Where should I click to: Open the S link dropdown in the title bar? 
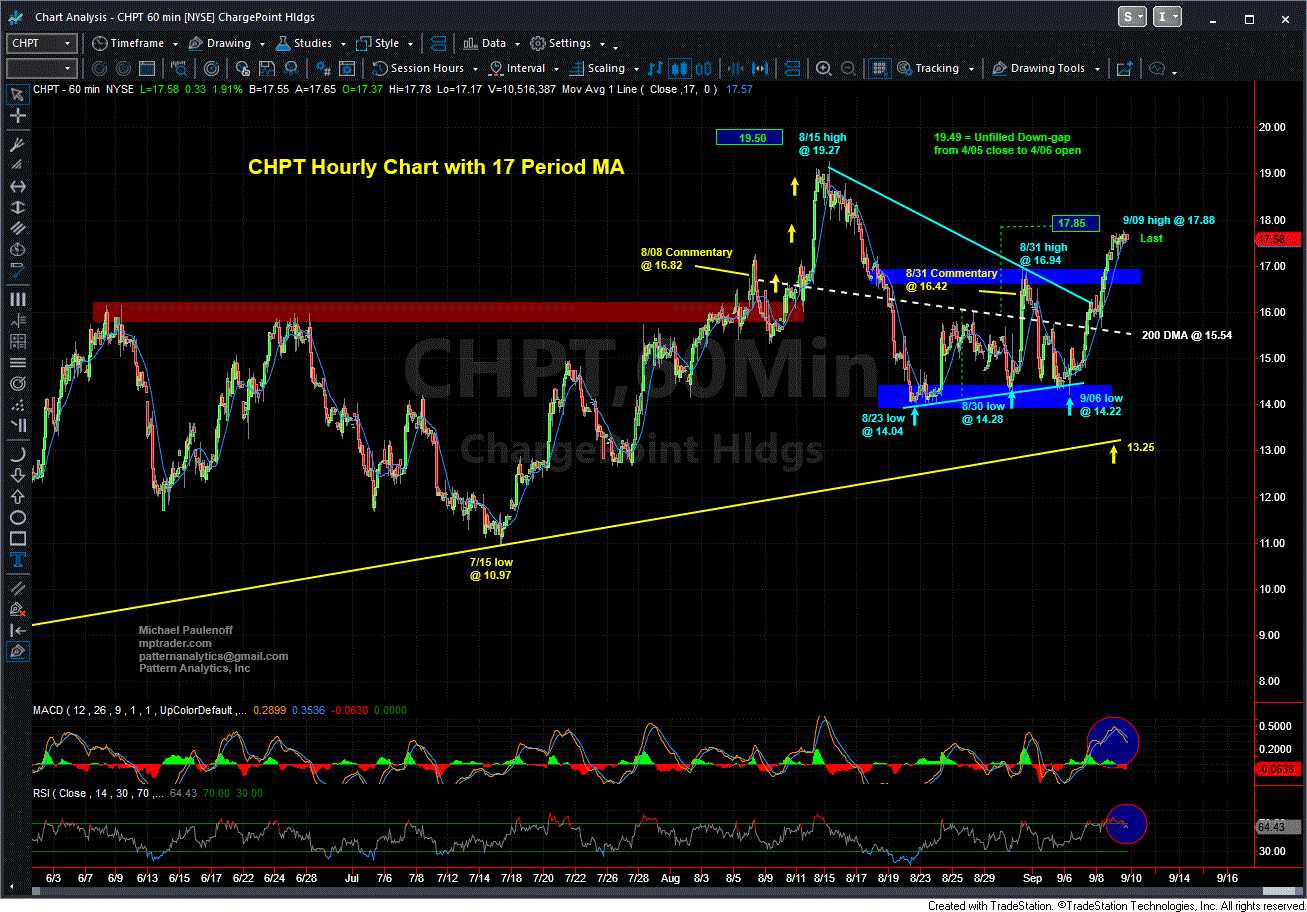pos(1133,17)
